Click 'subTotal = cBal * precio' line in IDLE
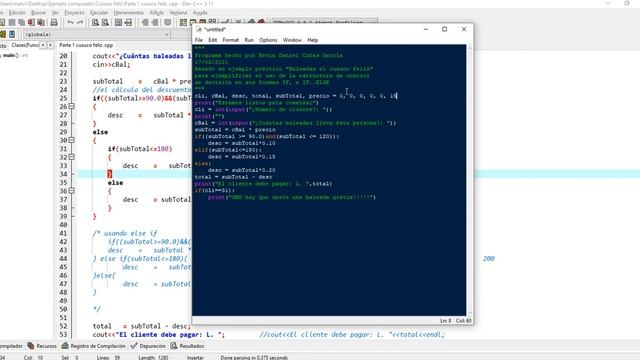 235,129
